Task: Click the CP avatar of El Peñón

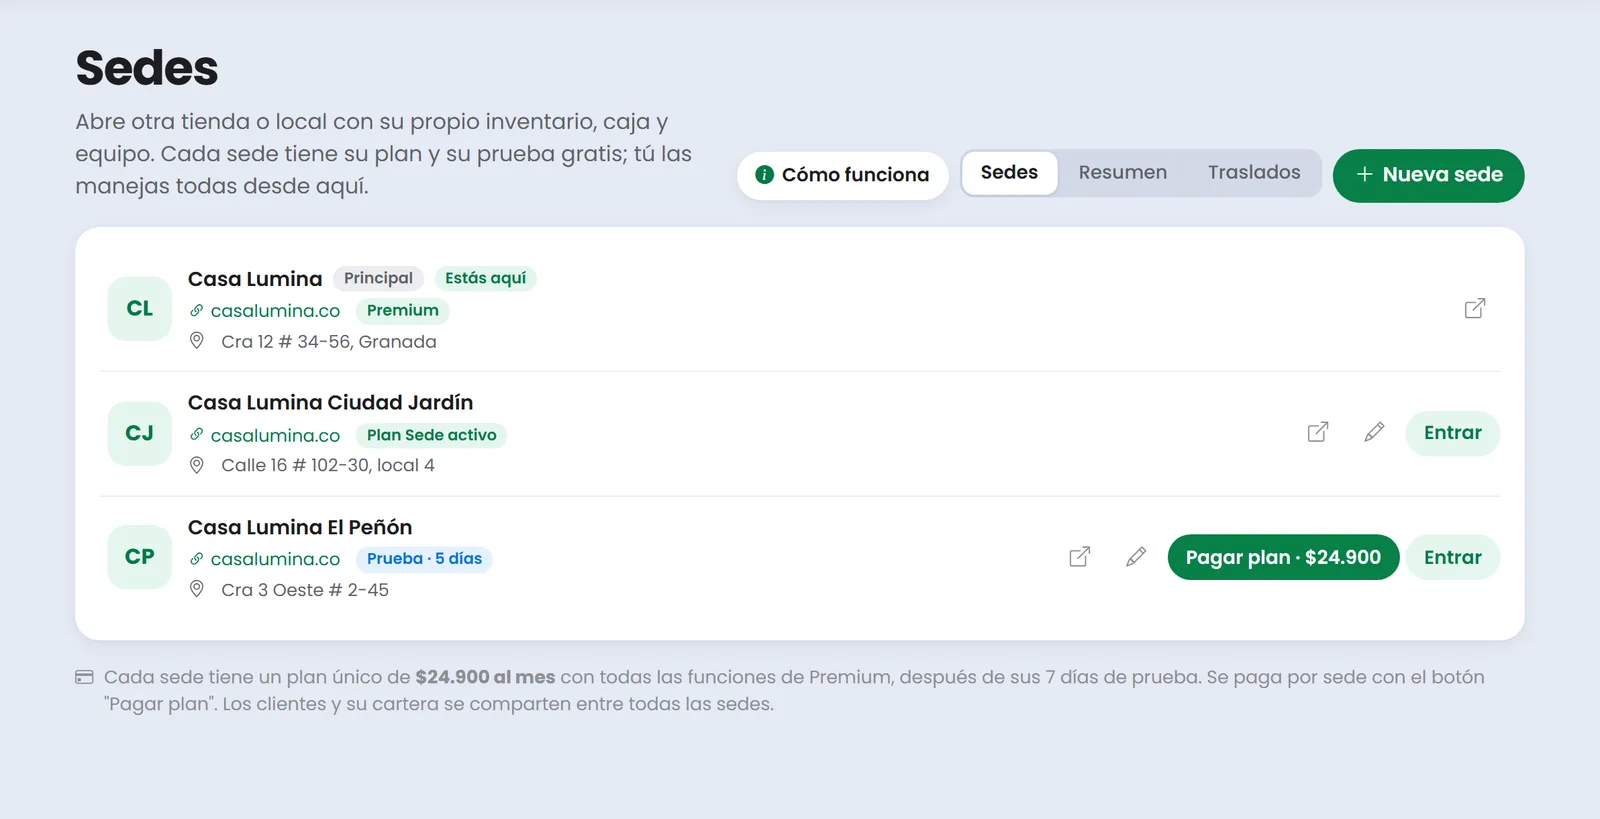Action: pos(140,557)
